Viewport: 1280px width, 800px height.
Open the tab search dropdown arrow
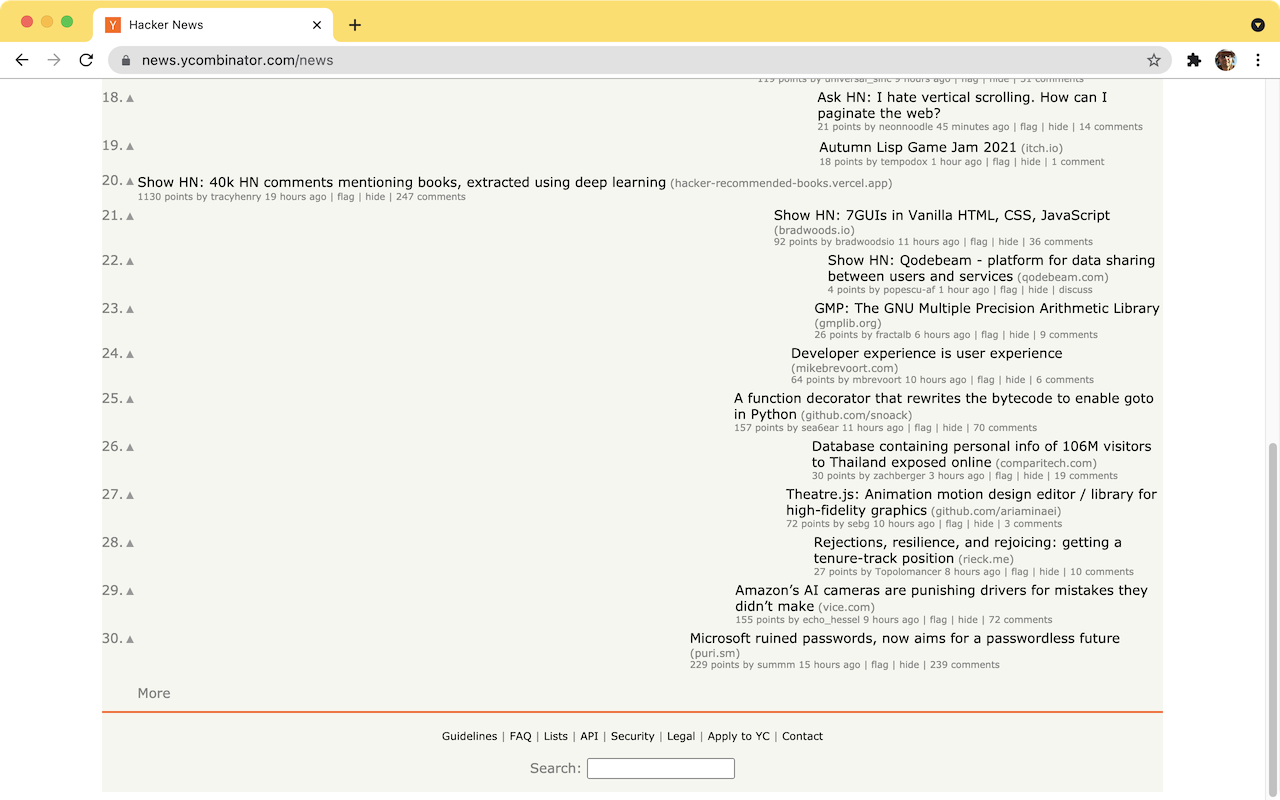coord(1258,25)
